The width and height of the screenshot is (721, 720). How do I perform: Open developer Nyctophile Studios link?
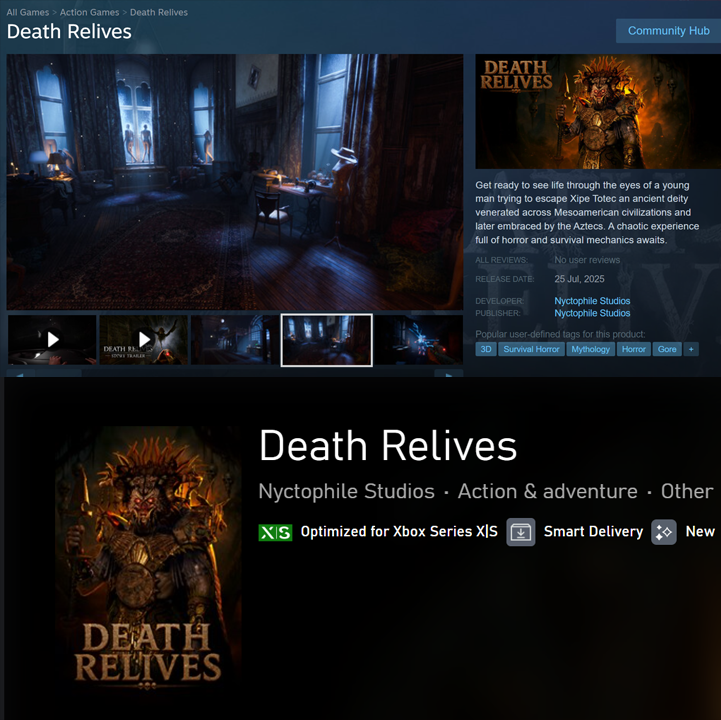click(x=592, y=301)
